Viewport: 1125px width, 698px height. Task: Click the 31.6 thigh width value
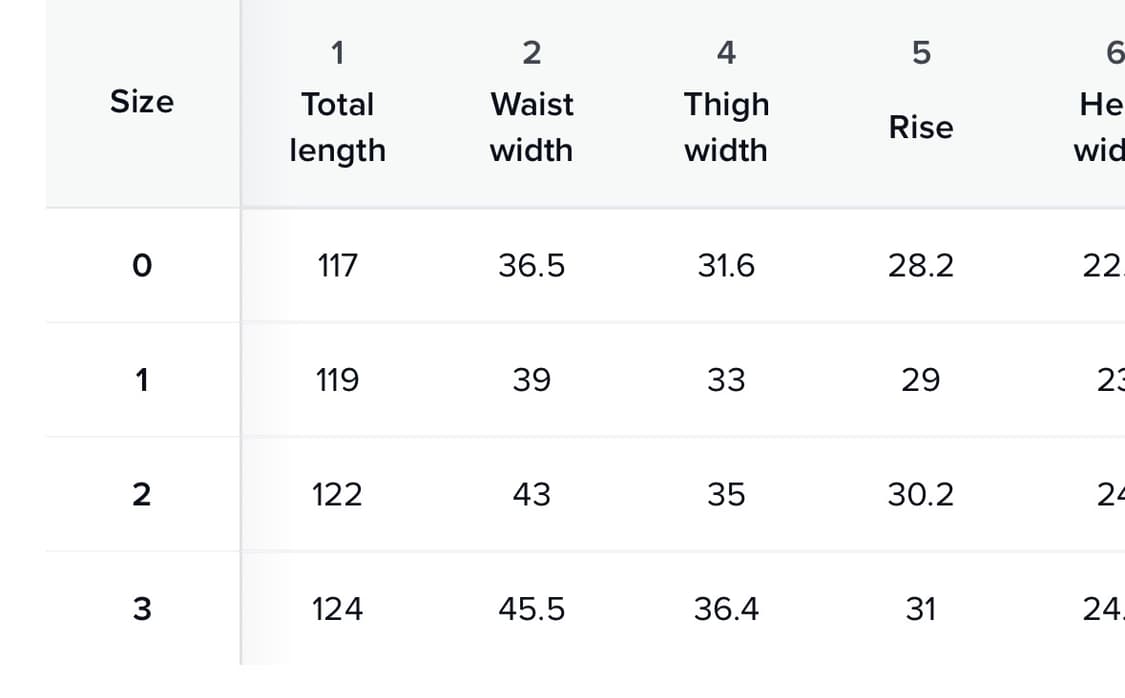click(x=726, y=266)
